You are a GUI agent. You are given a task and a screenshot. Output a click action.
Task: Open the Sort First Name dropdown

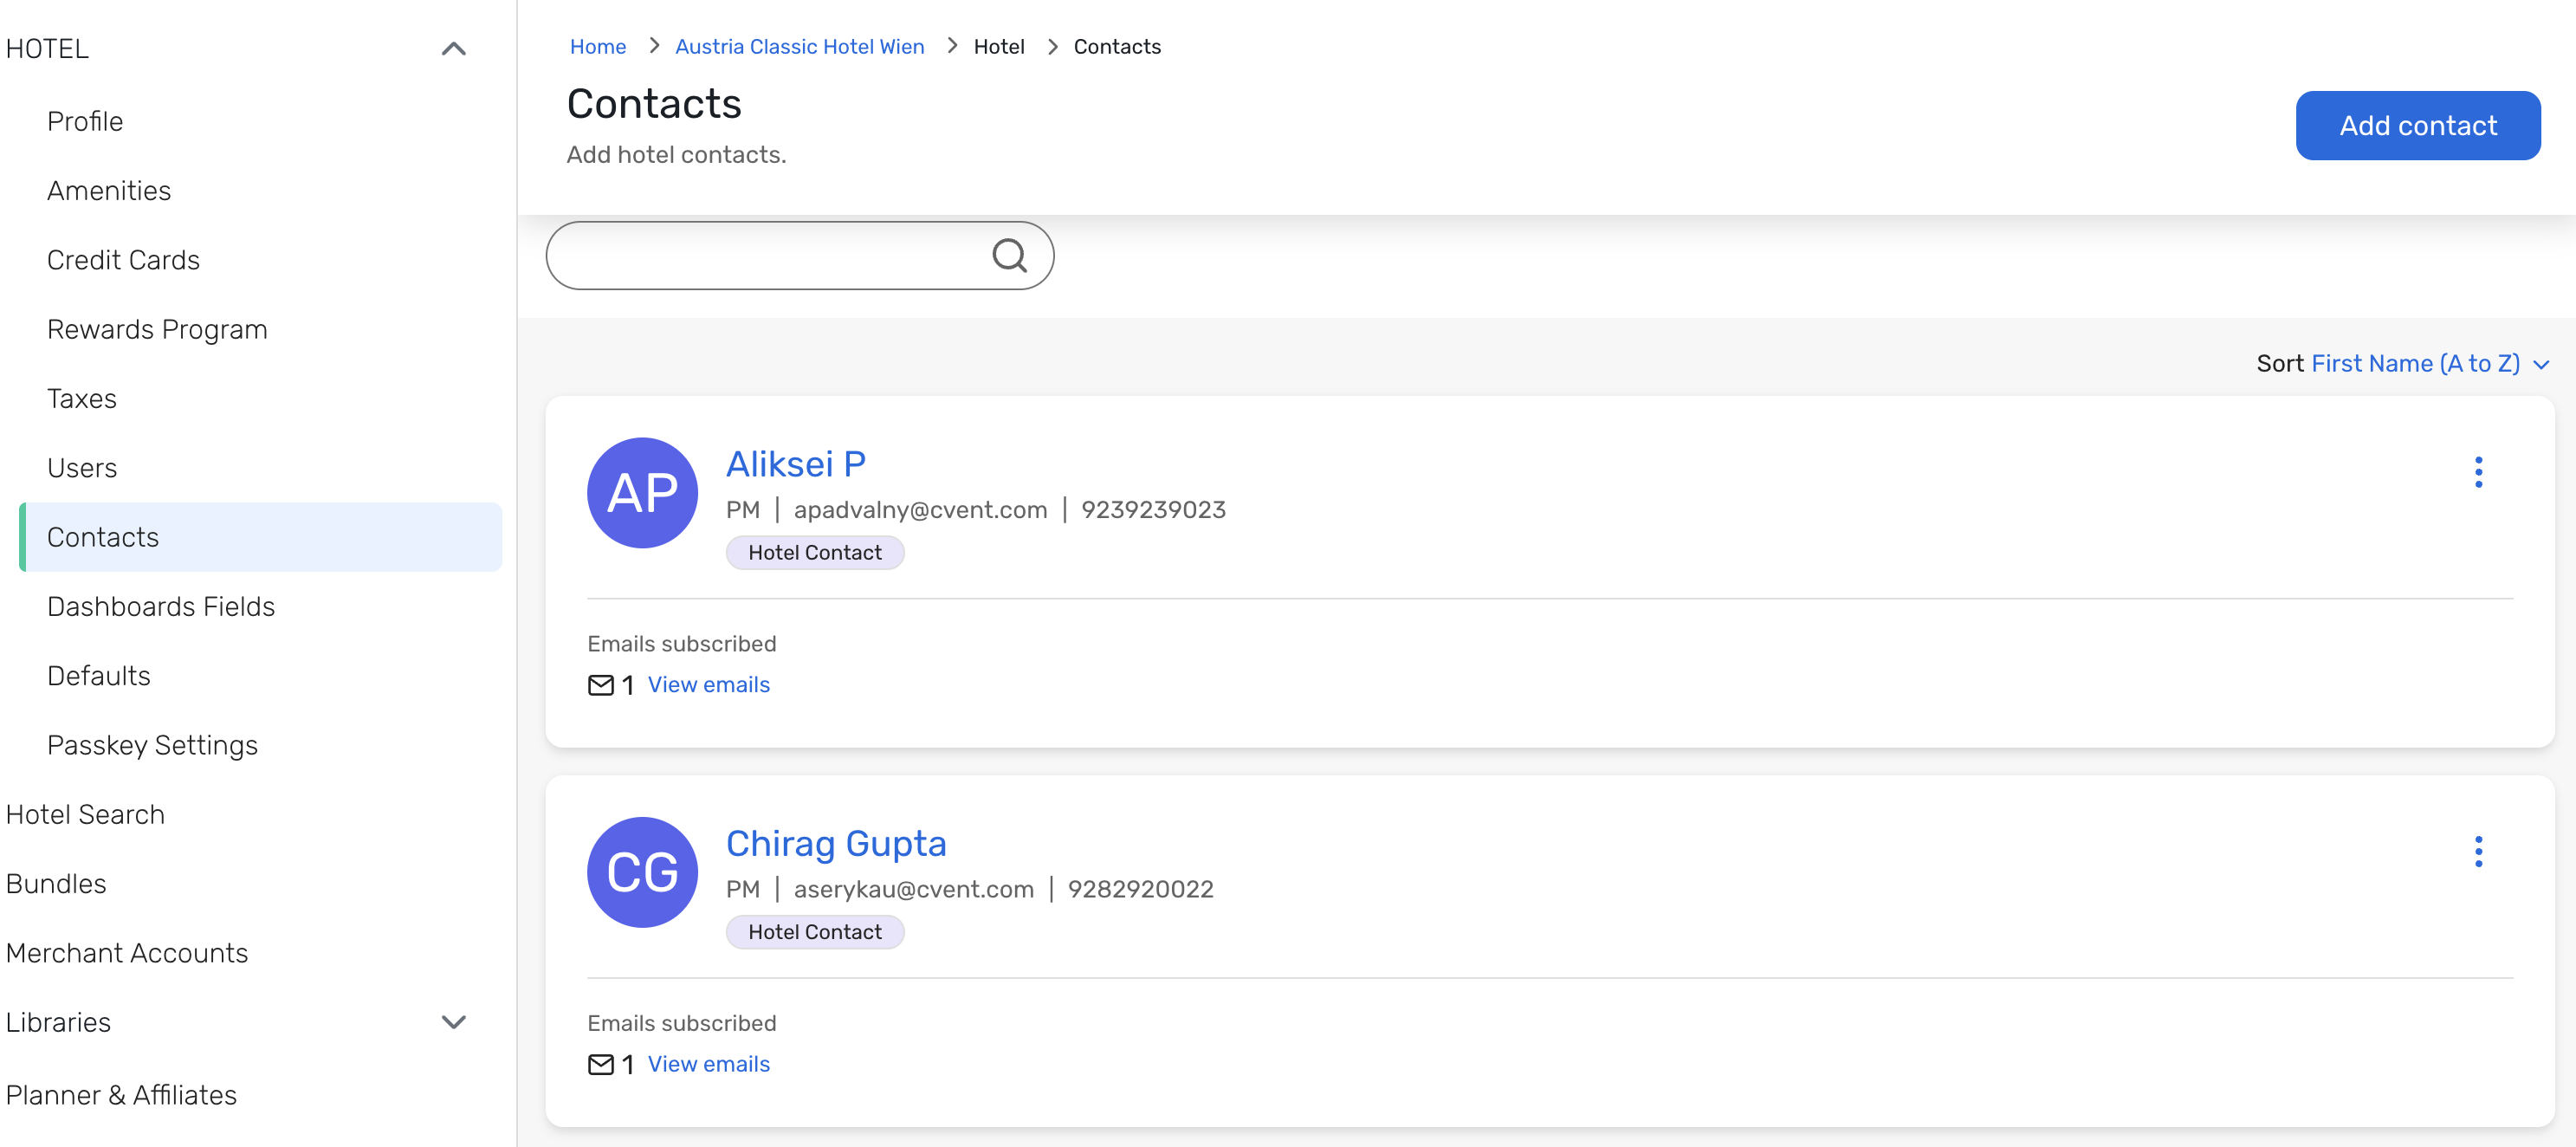[x=2430, y=363]
